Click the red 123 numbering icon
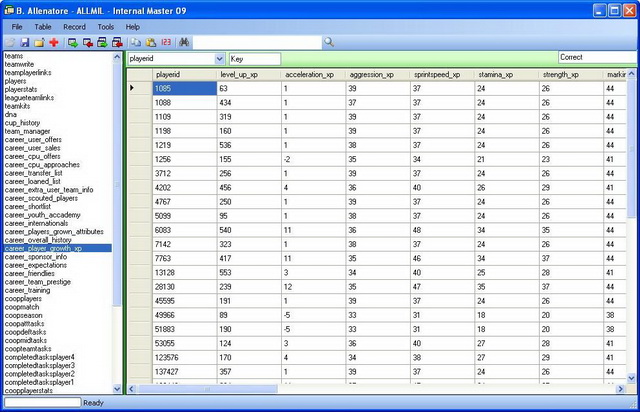640x412 pixels. [166, 42]
